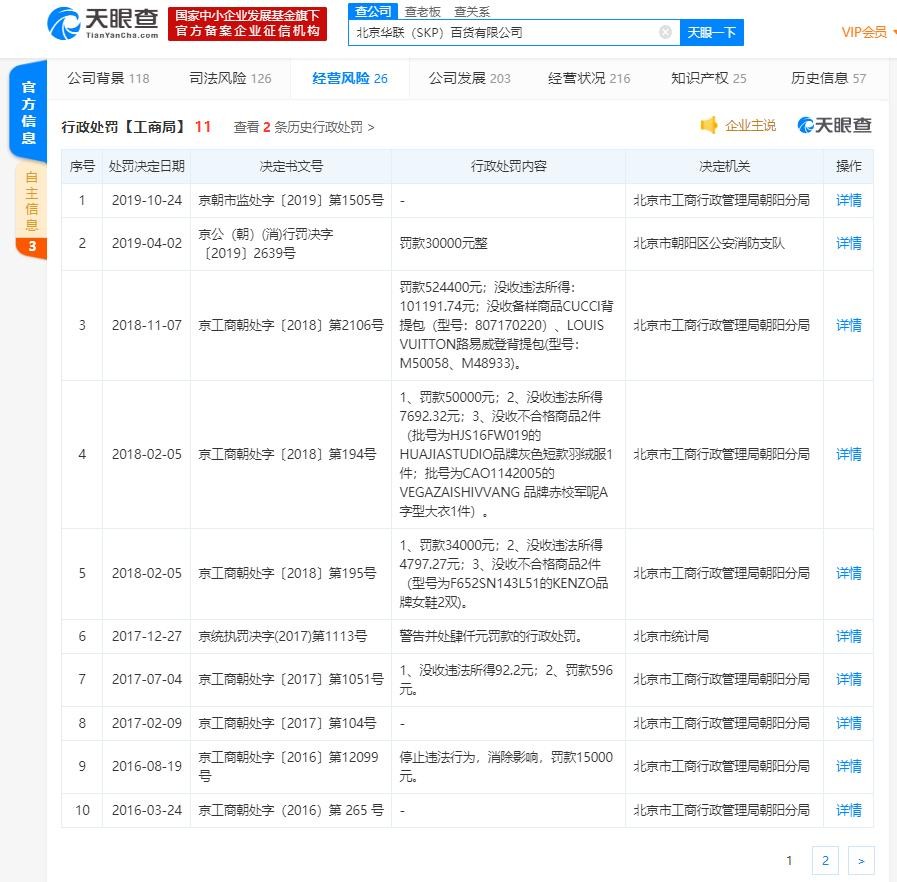This screenshot has width=897, height=882.
Task: Open 详情 for the 2019-10-24 penalty row
Action: (848, 200)
